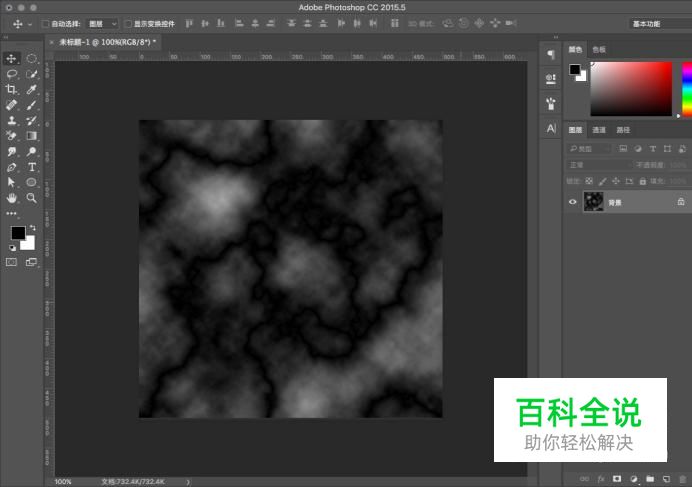Open the Move tool preset picker arrow
The width and height of the screenshot is (692, 487).
tap(30, 24)
